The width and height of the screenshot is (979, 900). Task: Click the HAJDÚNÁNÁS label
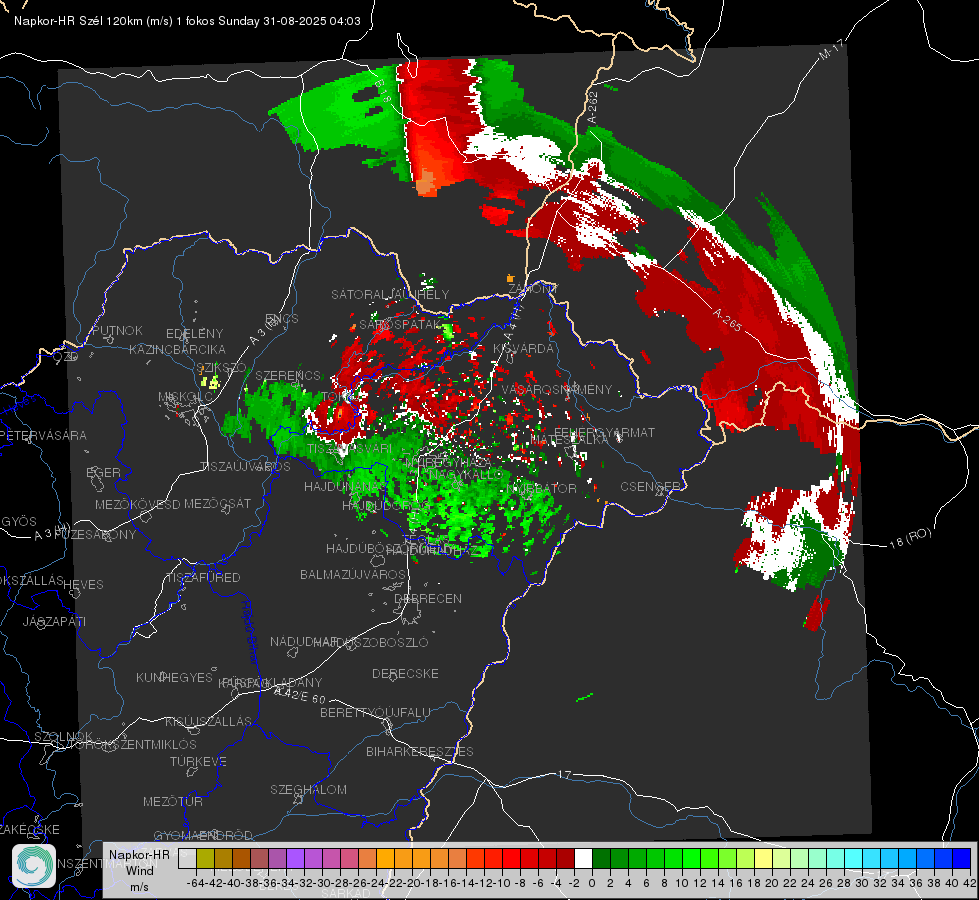[x=342, y=487]
